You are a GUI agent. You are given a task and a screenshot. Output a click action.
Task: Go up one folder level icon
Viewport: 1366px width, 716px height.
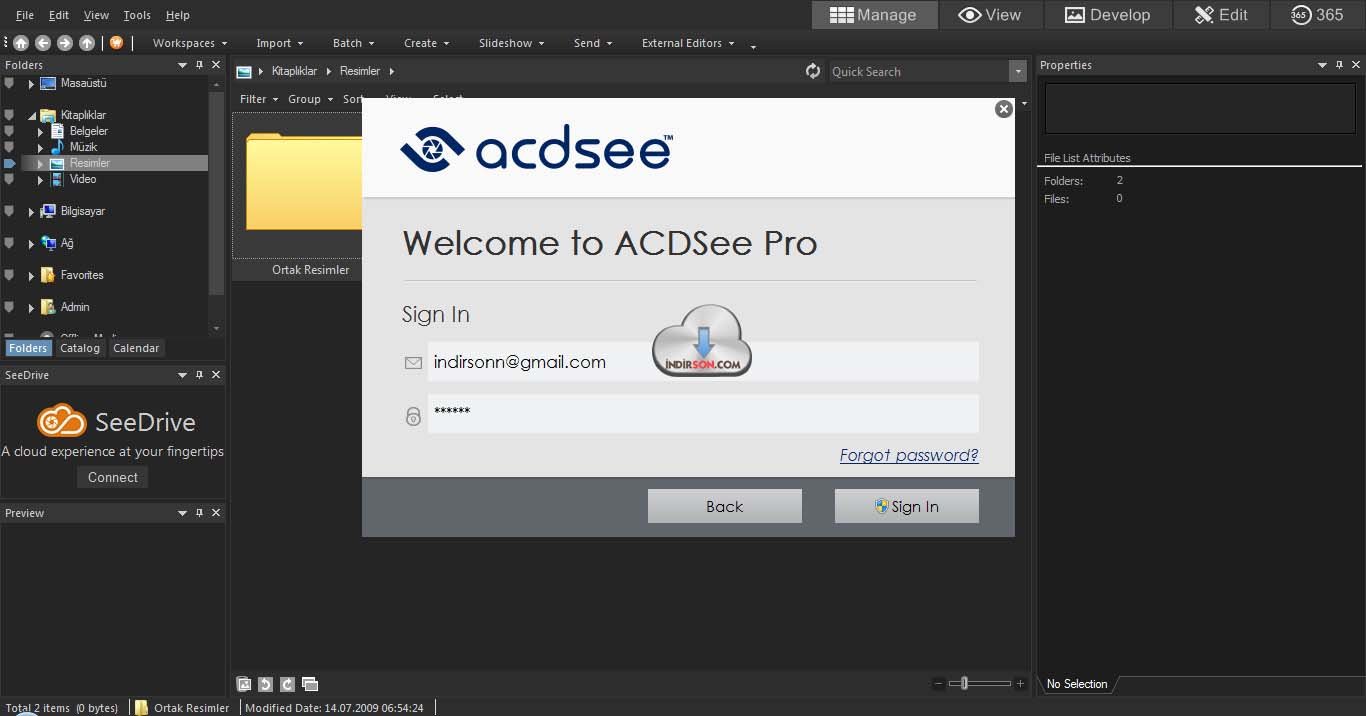pos(87,43)
